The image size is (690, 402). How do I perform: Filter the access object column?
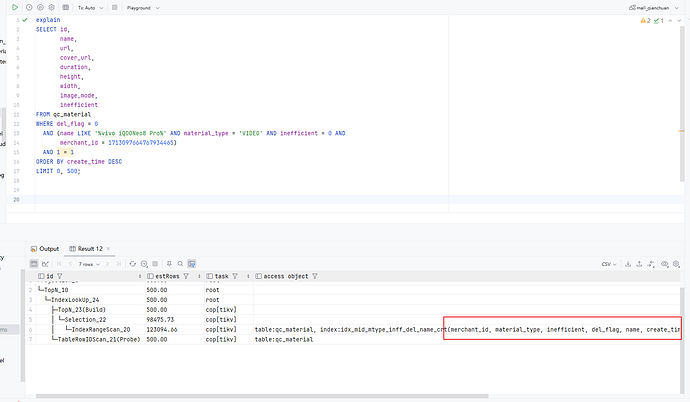tap(315, 276)
